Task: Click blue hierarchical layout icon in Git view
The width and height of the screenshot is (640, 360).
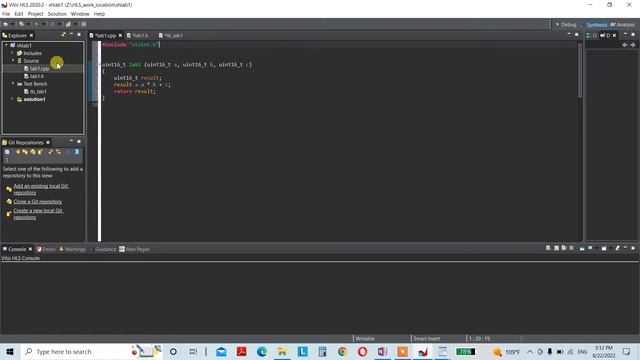Action: click(76, 152)
